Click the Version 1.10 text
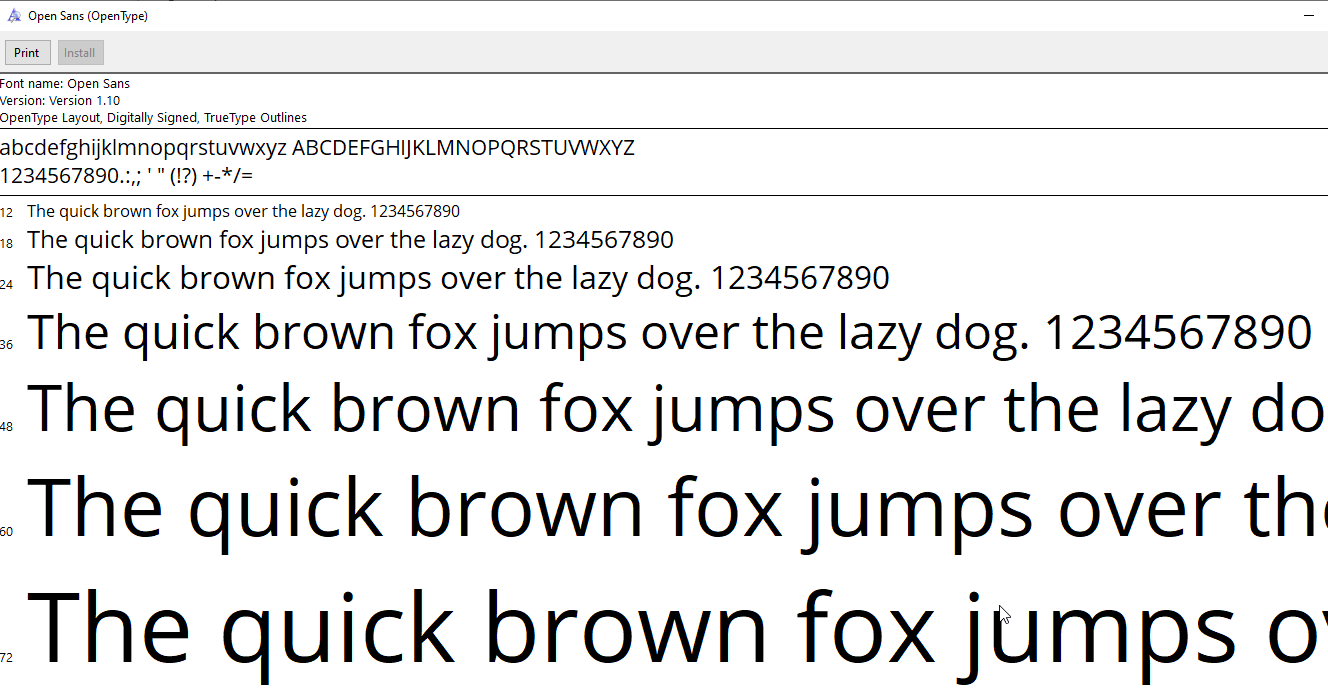Screen dimensions: 1328x698 59,100
